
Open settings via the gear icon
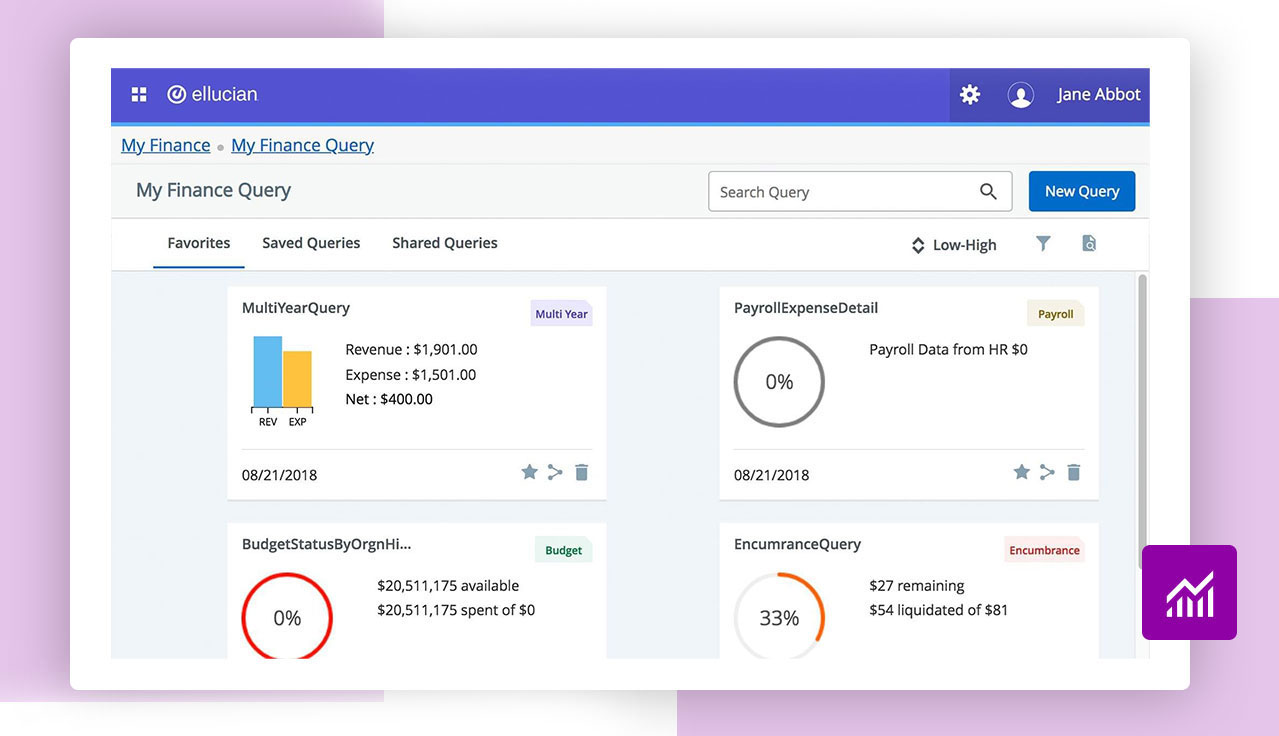tap(969, 94)
